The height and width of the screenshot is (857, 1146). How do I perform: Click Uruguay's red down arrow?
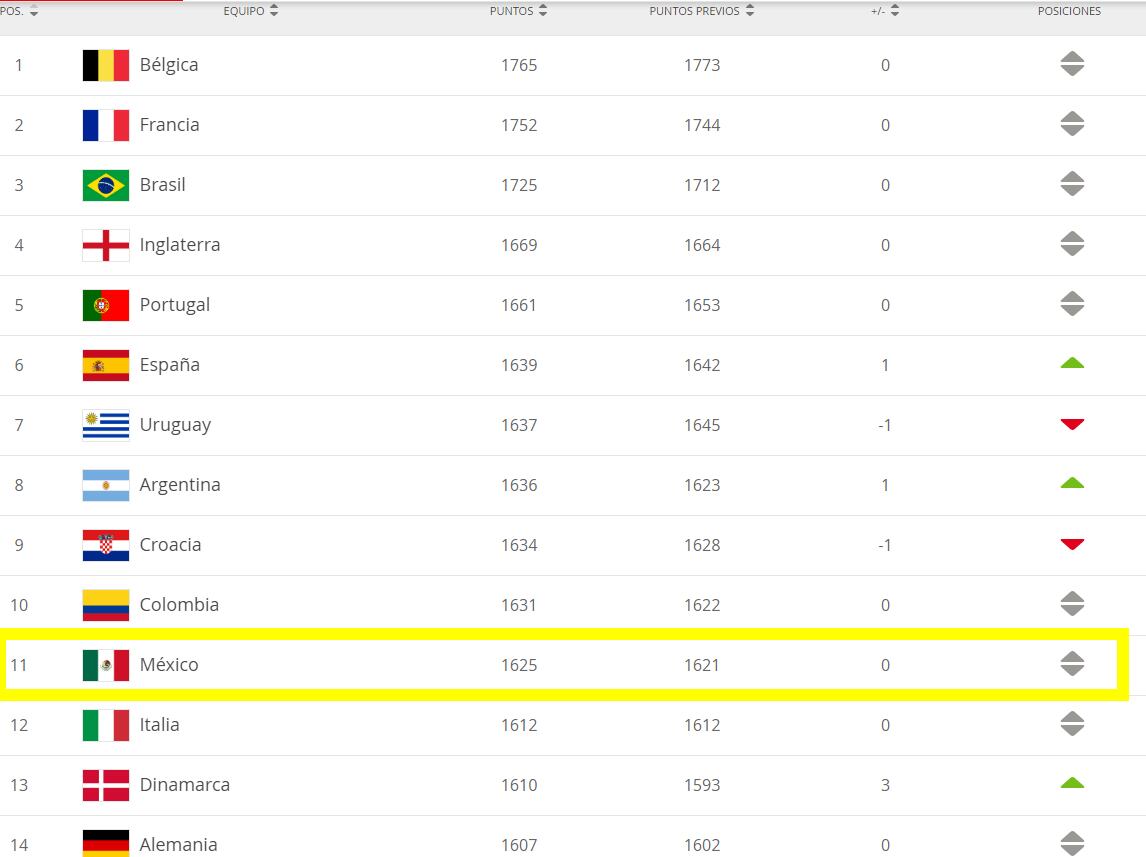tap(1072, 425)
